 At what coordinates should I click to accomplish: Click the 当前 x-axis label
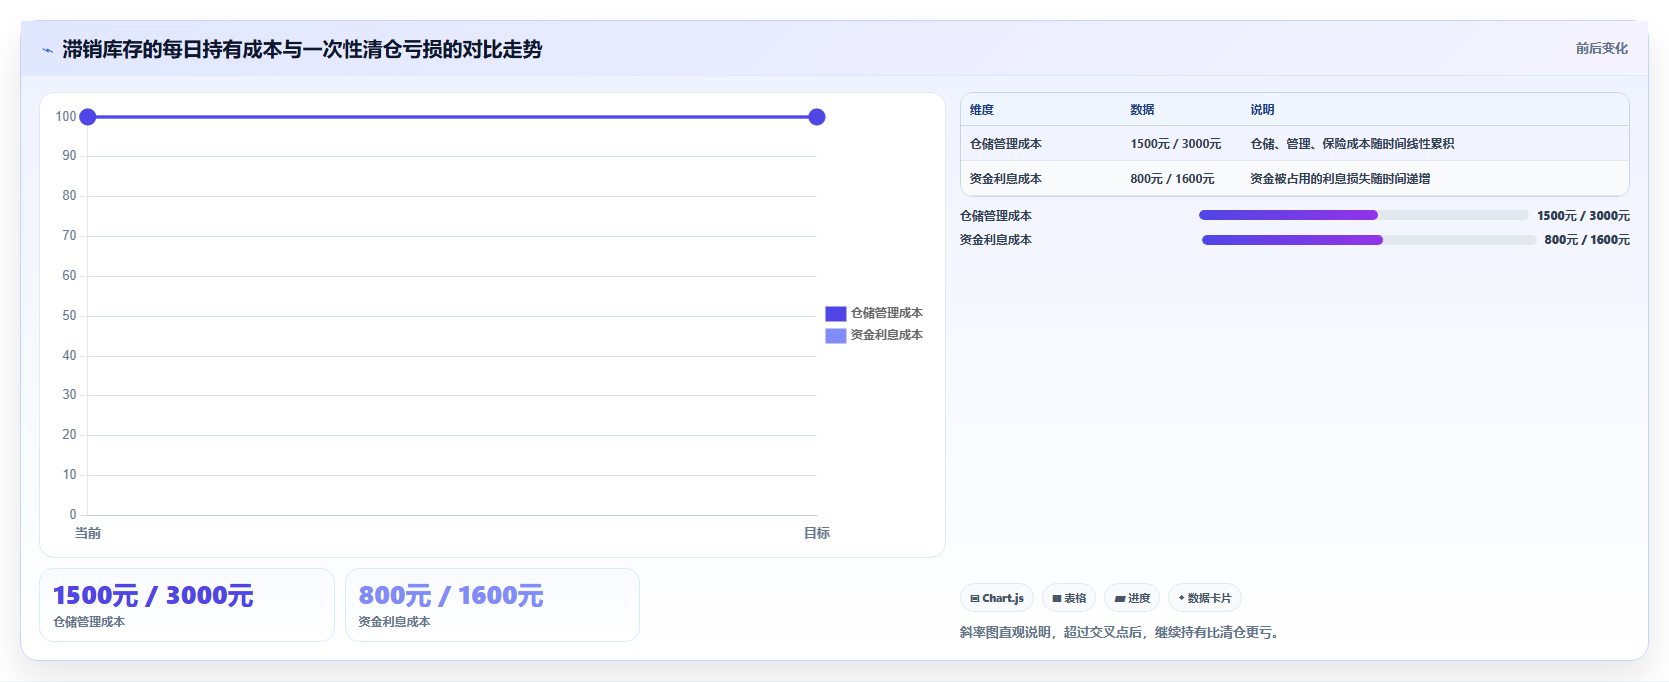pyautogui.click(x=88, y=533)
